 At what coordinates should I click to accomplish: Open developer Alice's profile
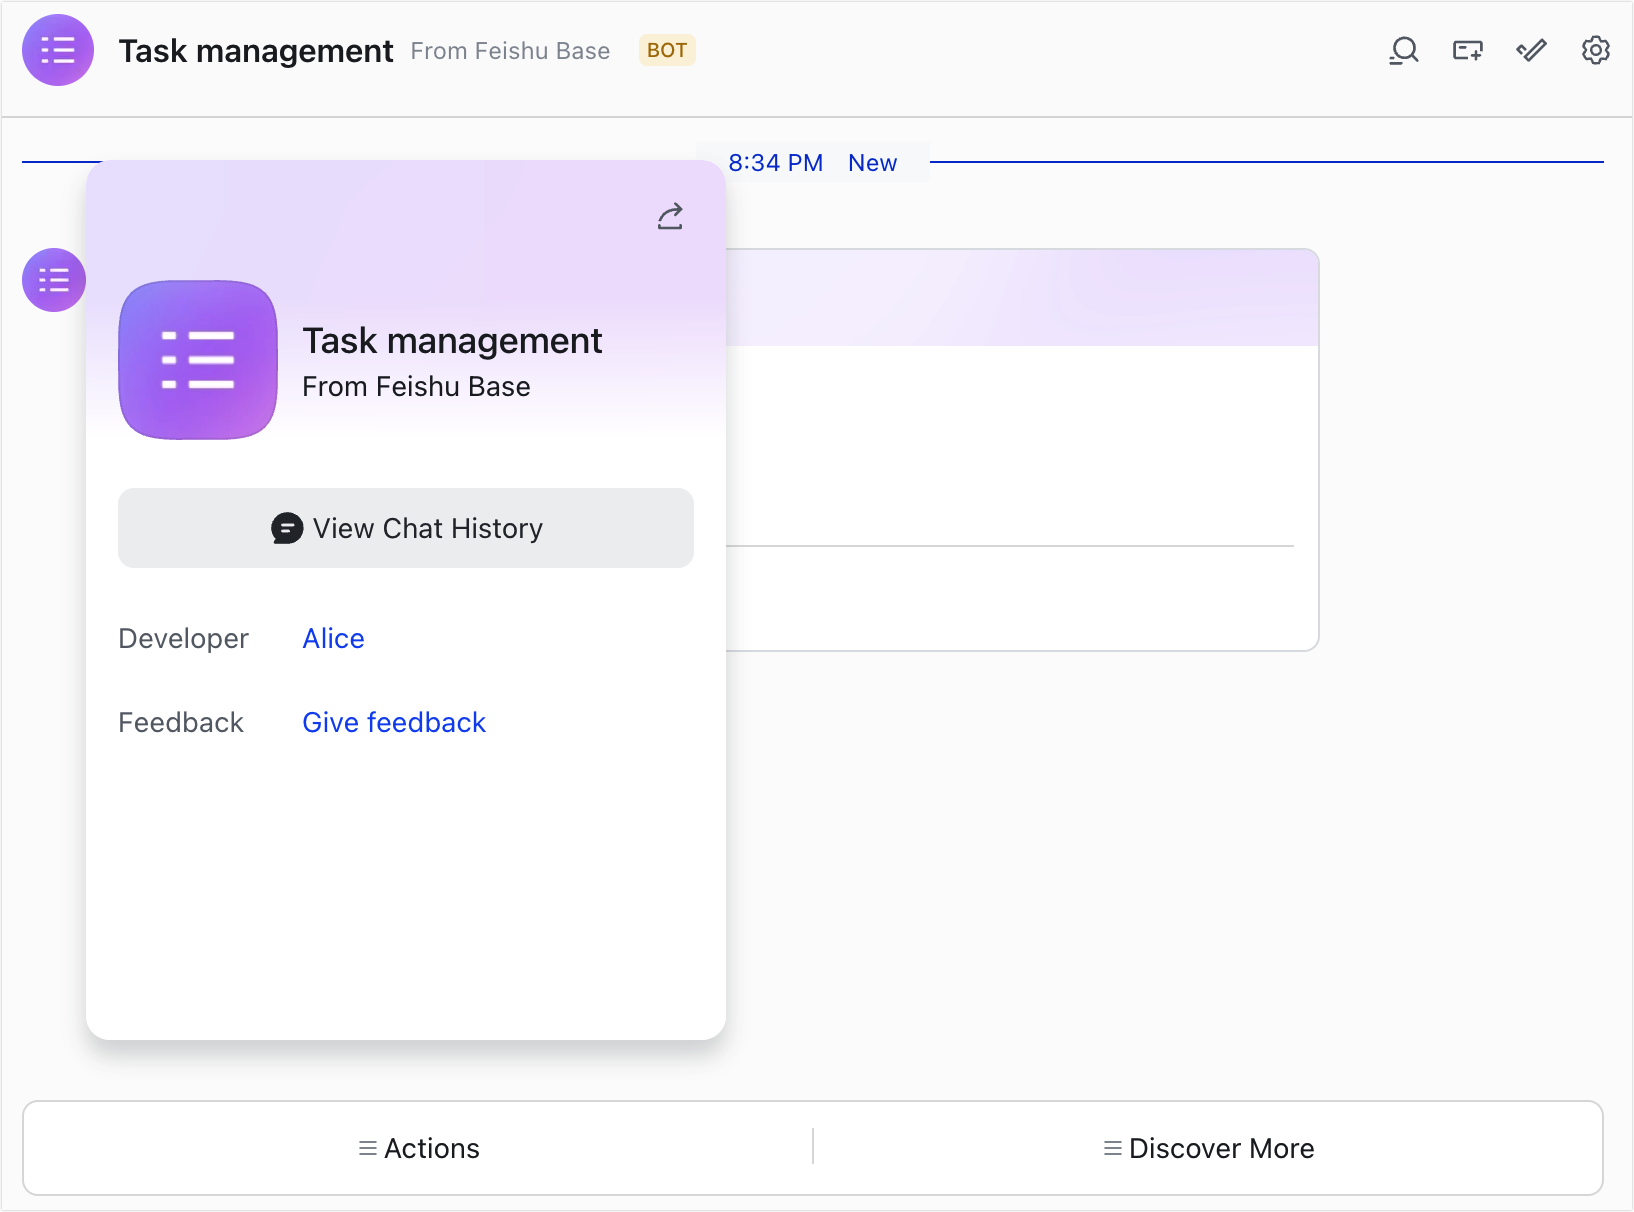[x=333, y=638]
